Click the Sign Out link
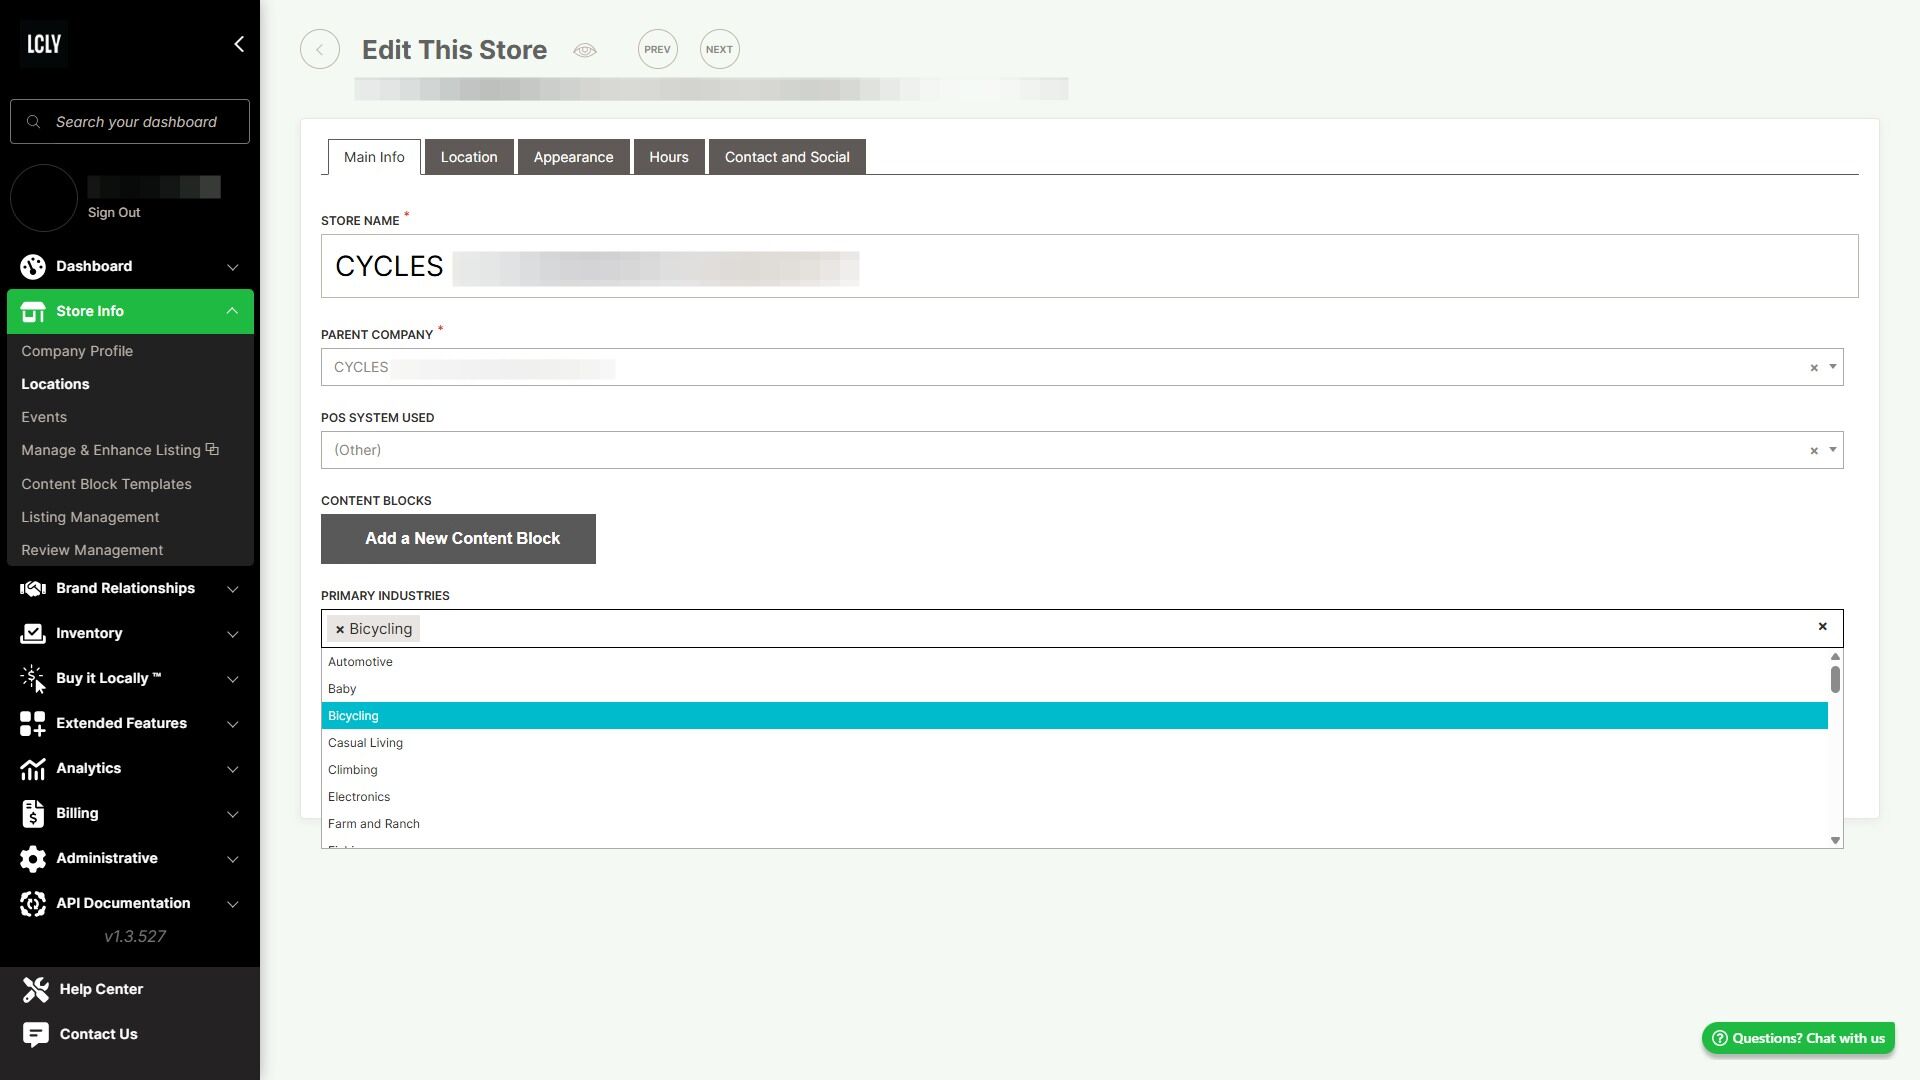The image size is (1920, 1080). tap(114, 213)
